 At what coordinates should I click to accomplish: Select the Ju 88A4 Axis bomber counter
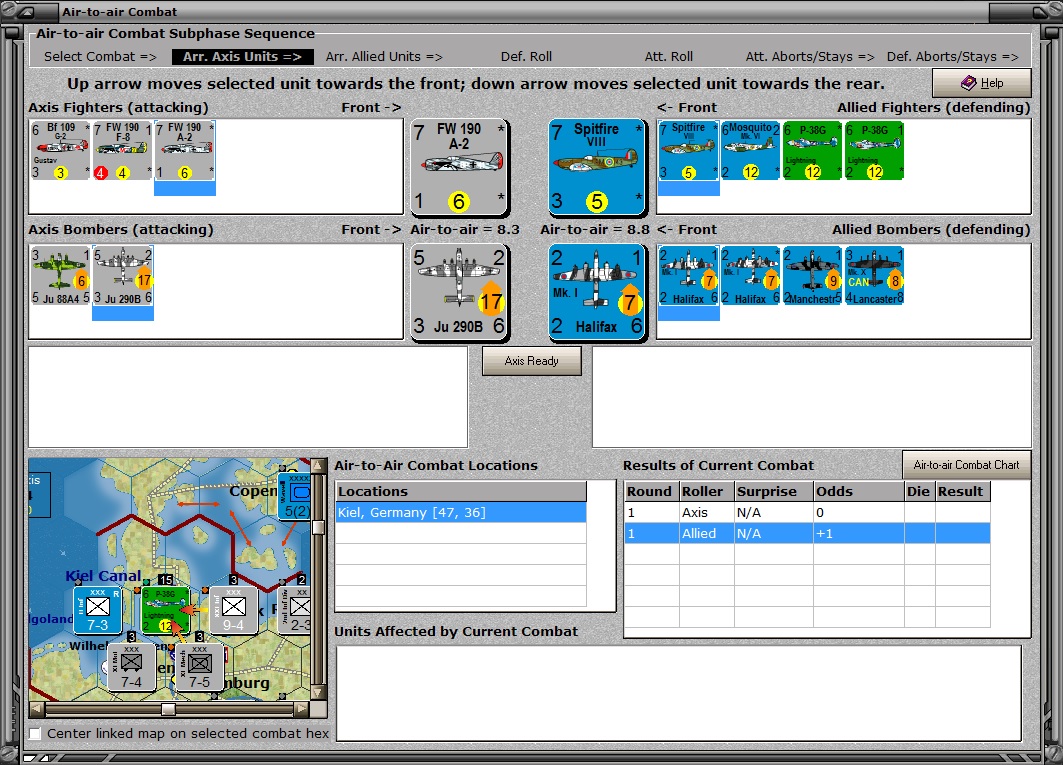click(x=60, y=275)
